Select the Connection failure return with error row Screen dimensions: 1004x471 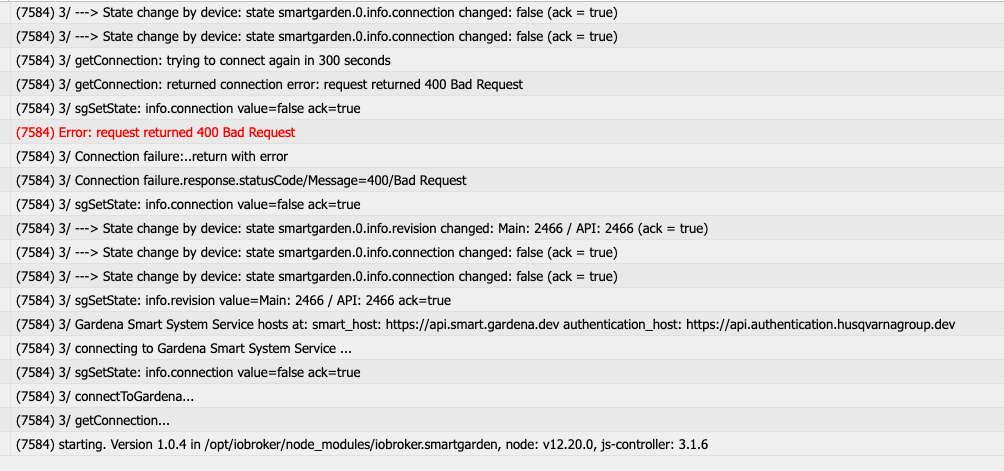[507, 156]
